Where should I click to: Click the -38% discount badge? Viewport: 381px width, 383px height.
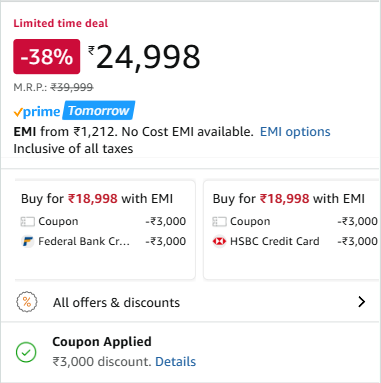(x=47, y=57)
